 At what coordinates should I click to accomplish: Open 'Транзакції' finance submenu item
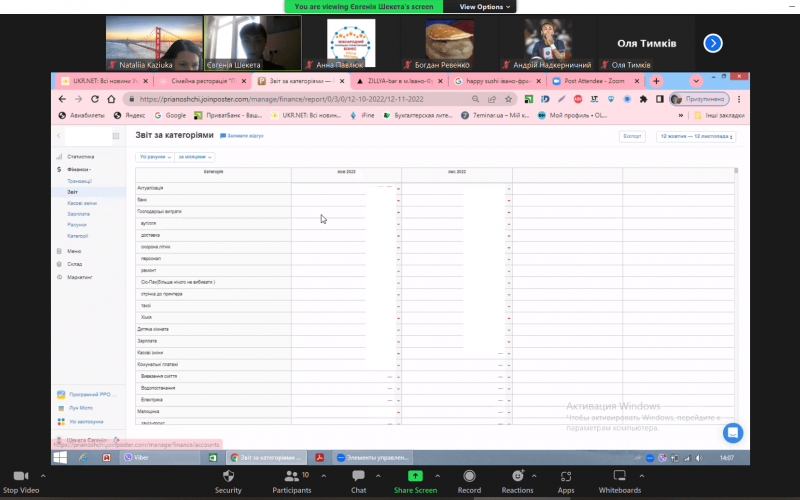coord(80,181)
